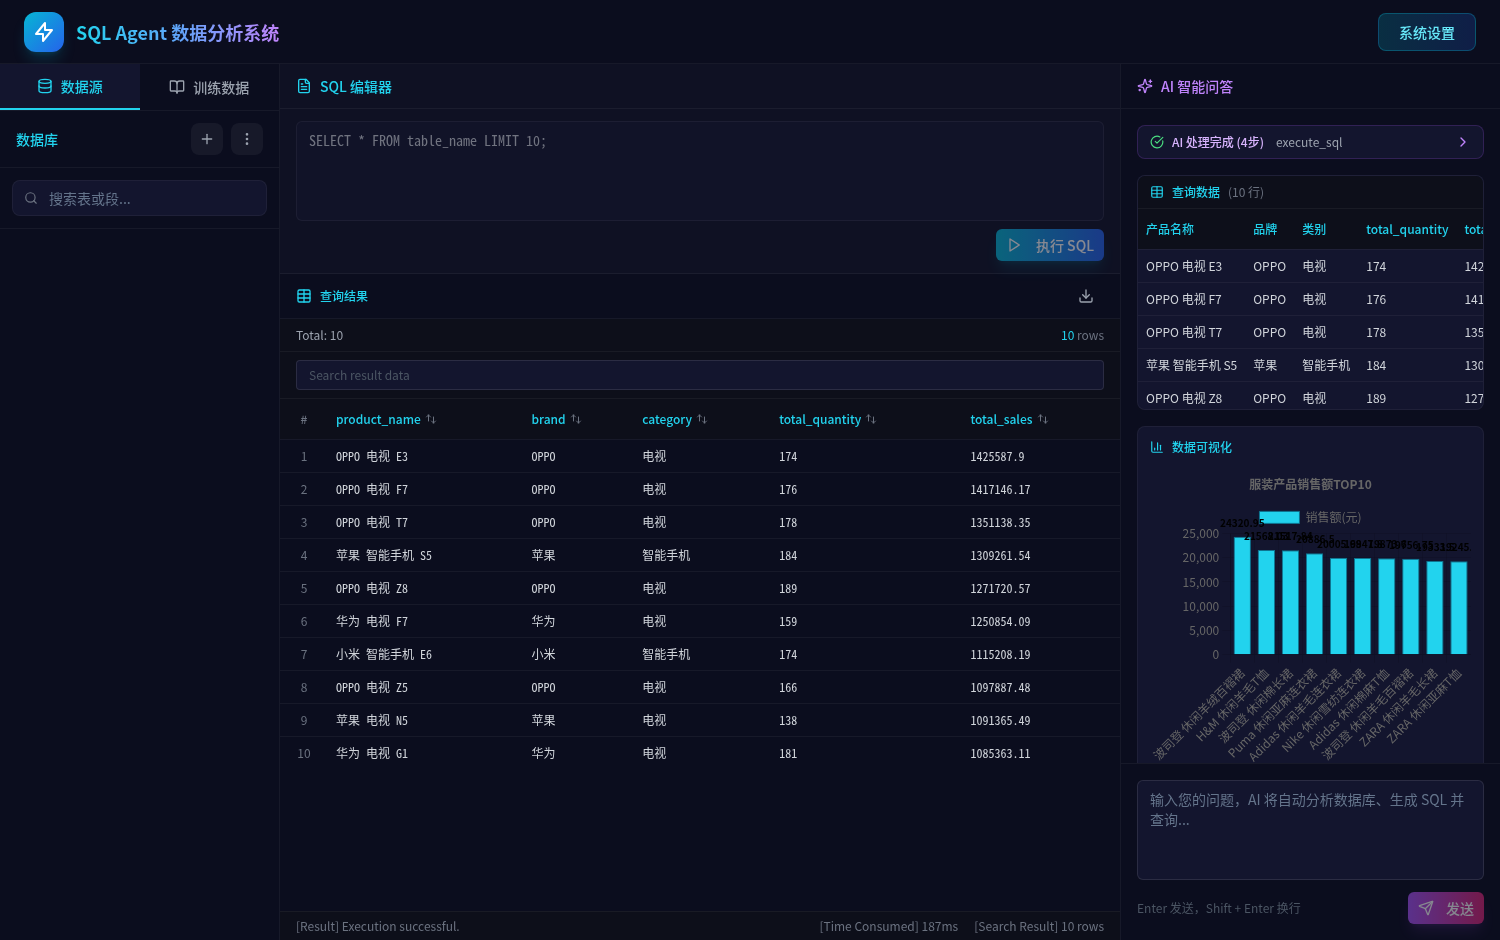Click the 数据库 section label

(x=37, y=140)
